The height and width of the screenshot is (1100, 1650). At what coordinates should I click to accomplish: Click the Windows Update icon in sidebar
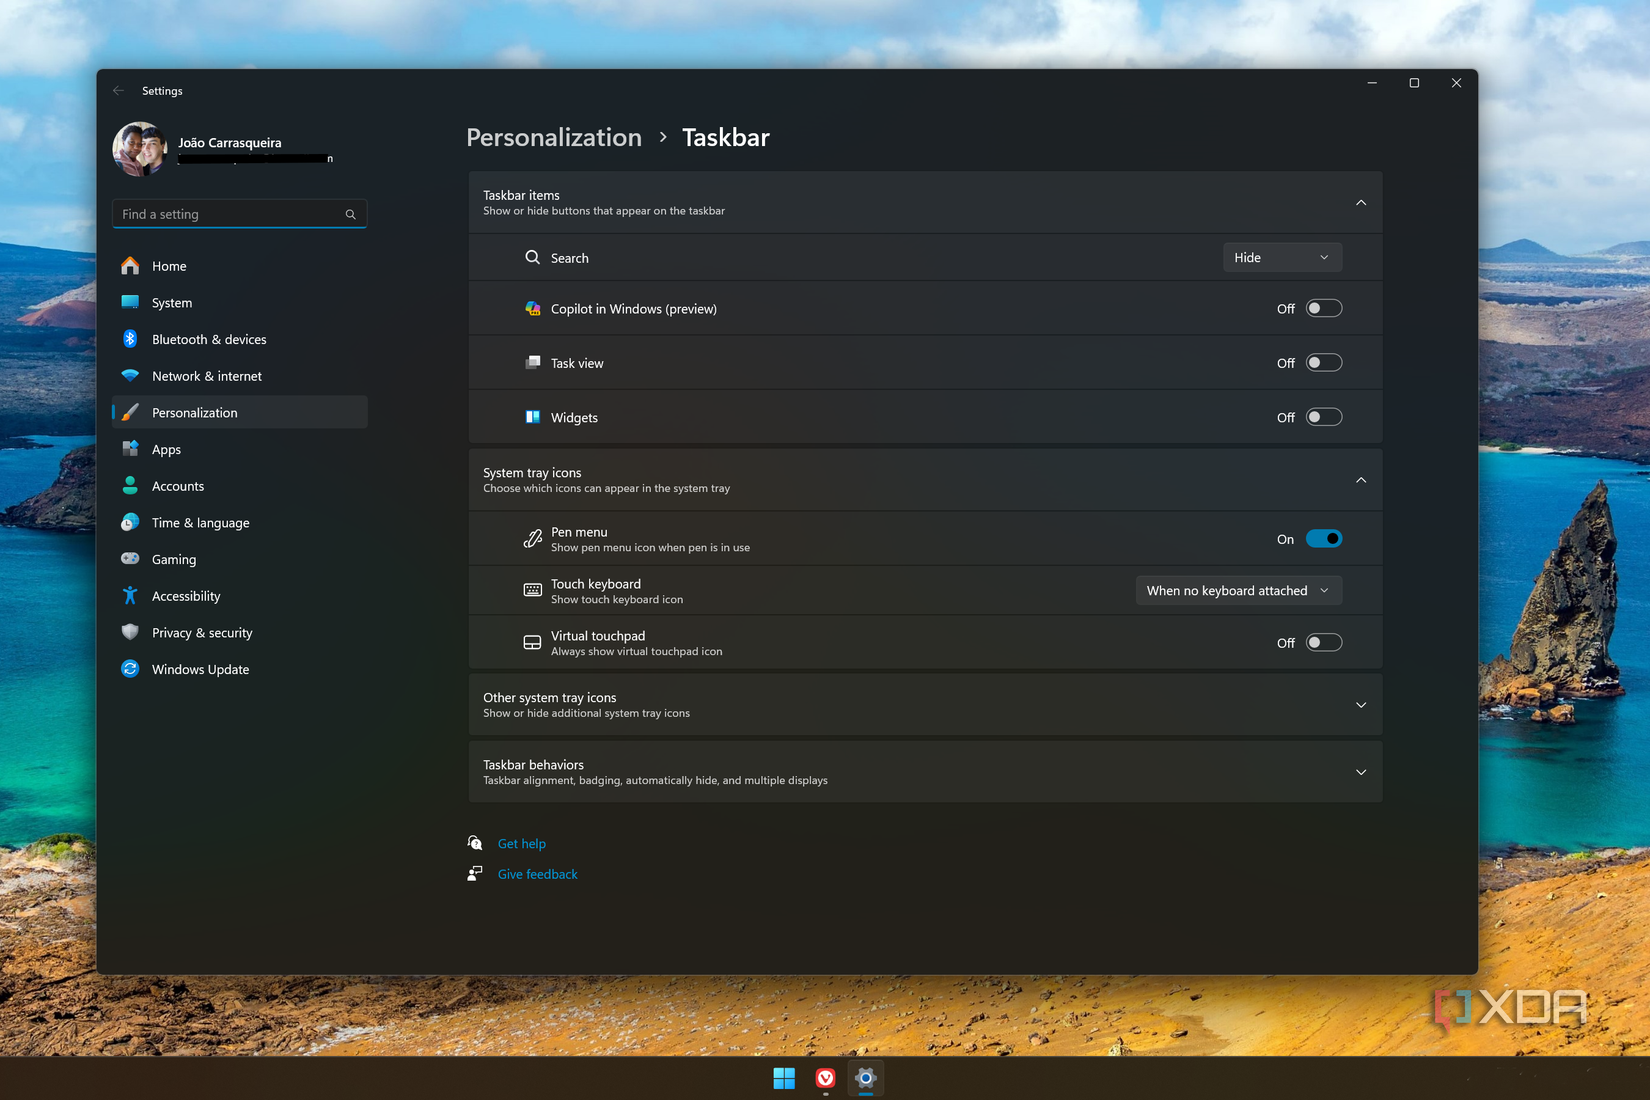tap(131, 669)
